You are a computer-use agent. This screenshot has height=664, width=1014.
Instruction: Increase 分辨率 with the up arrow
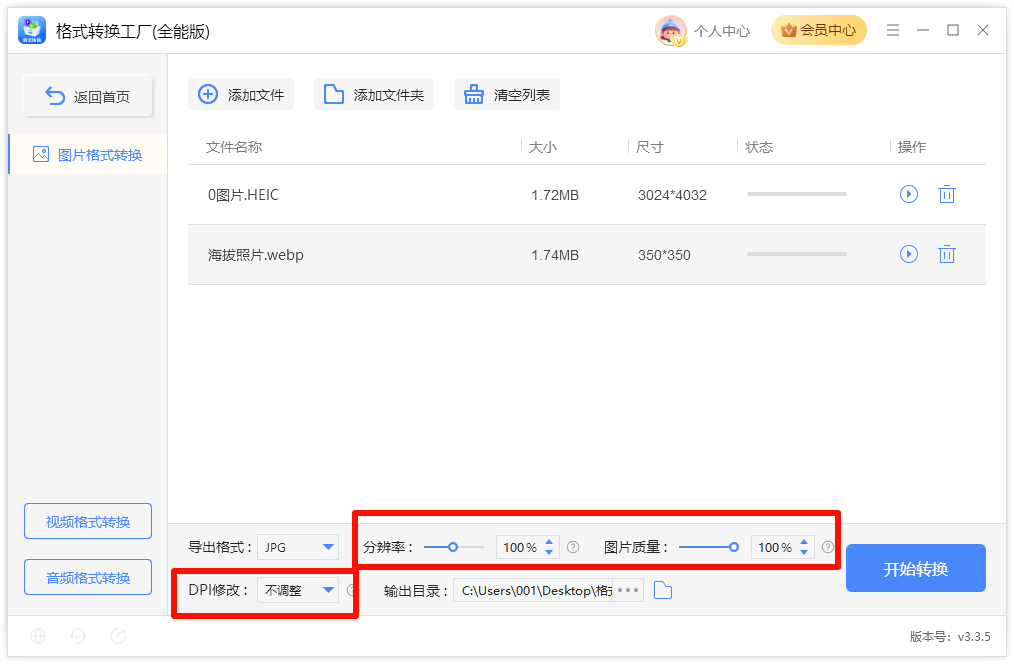pos(549,542)
